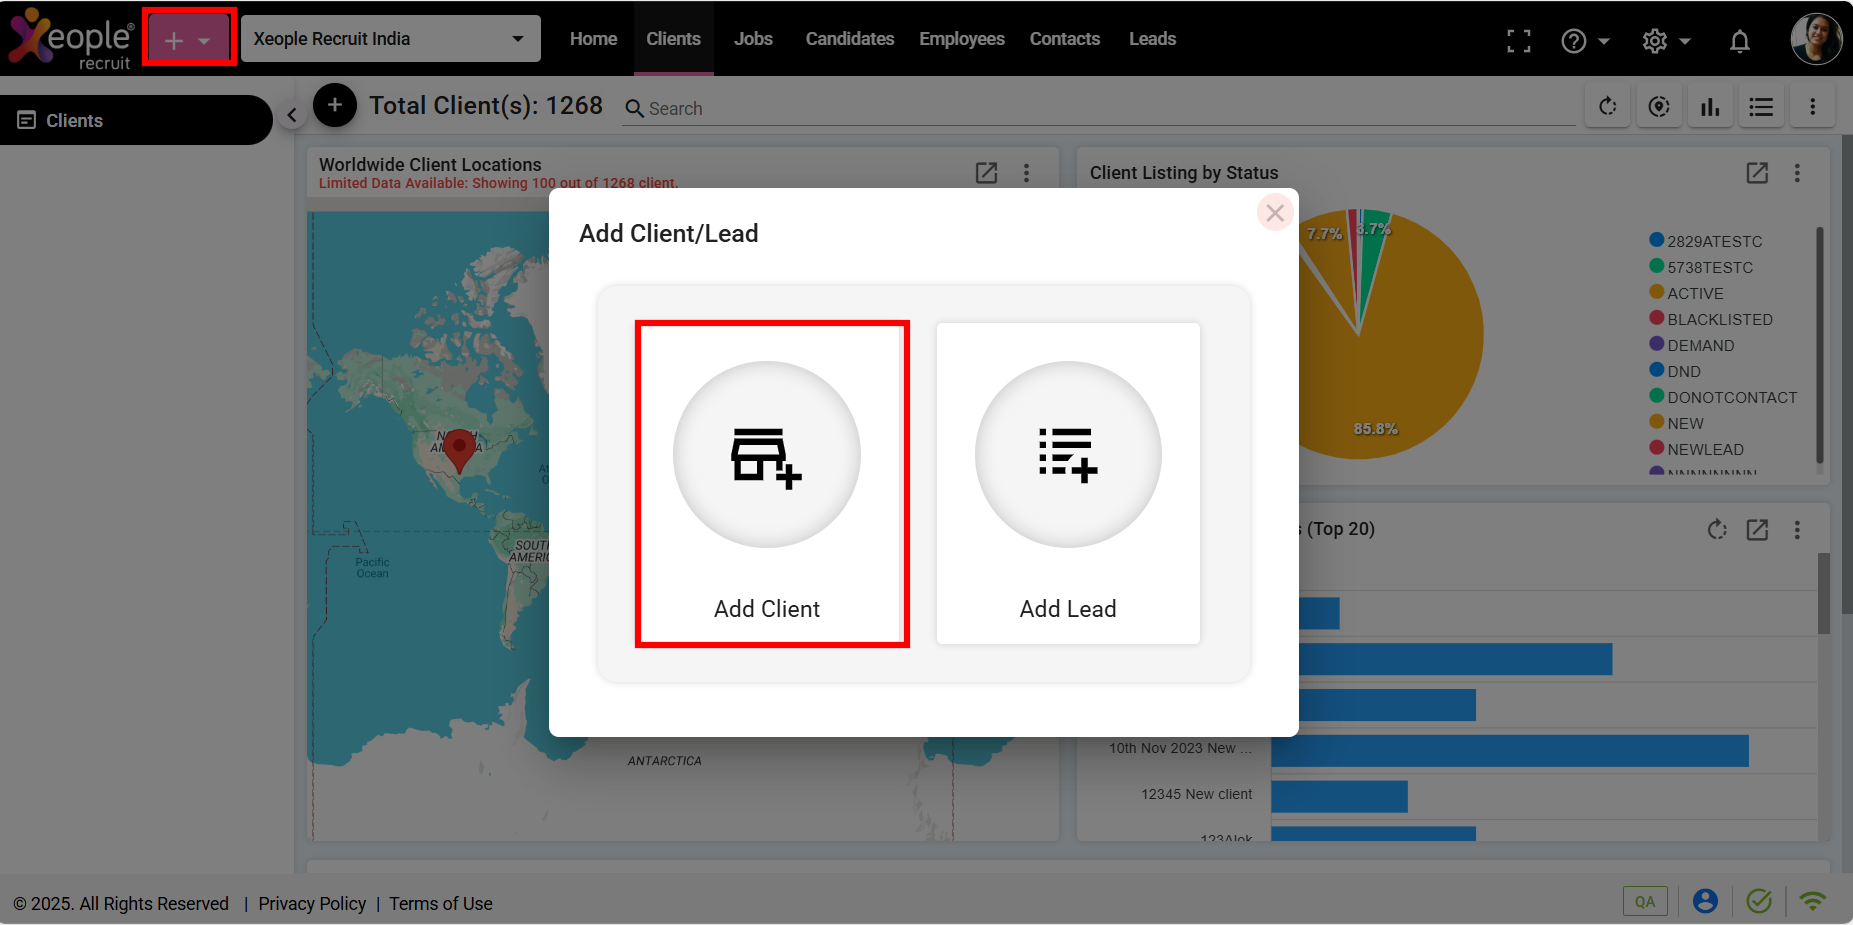
Task: Click the QA environment badge
Action: (x=1645, y=901)
